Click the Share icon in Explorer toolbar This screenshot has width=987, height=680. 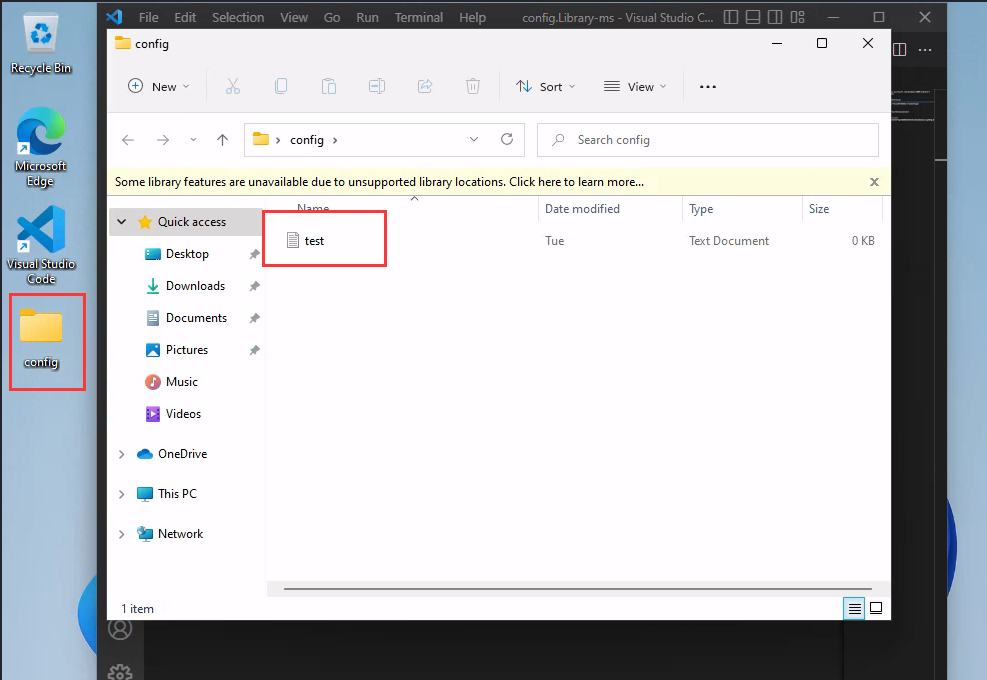pyautogui.click(x=425, y=86)
